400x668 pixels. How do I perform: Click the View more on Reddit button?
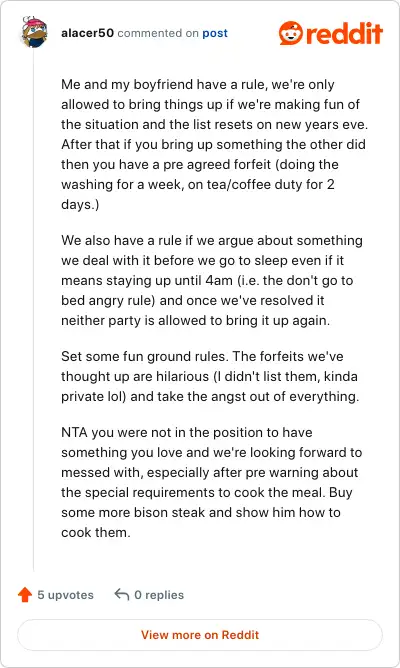pyautogui.click(x=200, y=635)
